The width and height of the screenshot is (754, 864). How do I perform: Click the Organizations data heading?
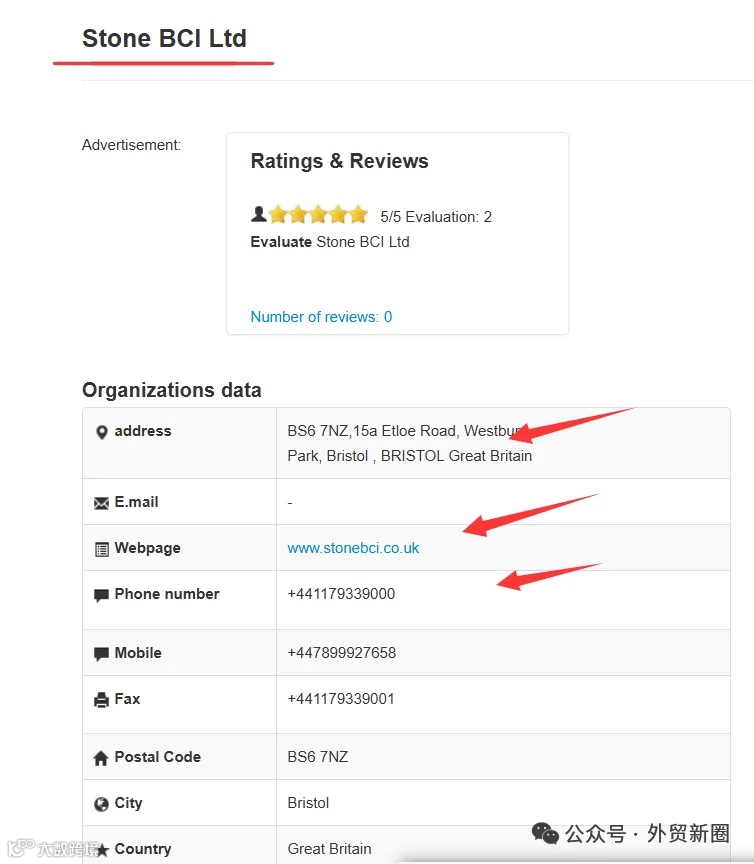click(172, 390)
